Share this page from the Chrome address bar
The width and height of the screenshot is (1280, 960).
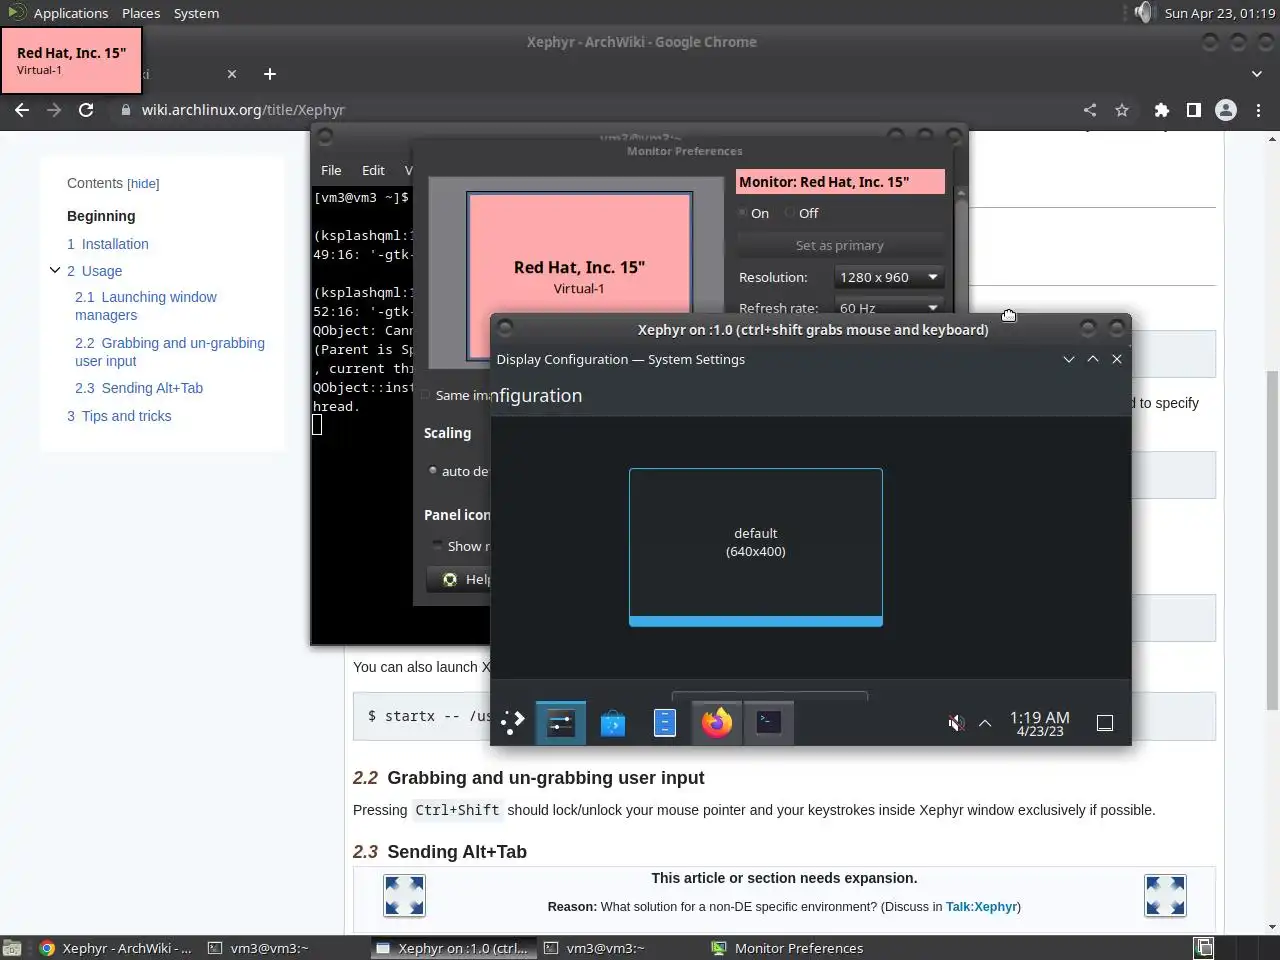point(1090,110)
